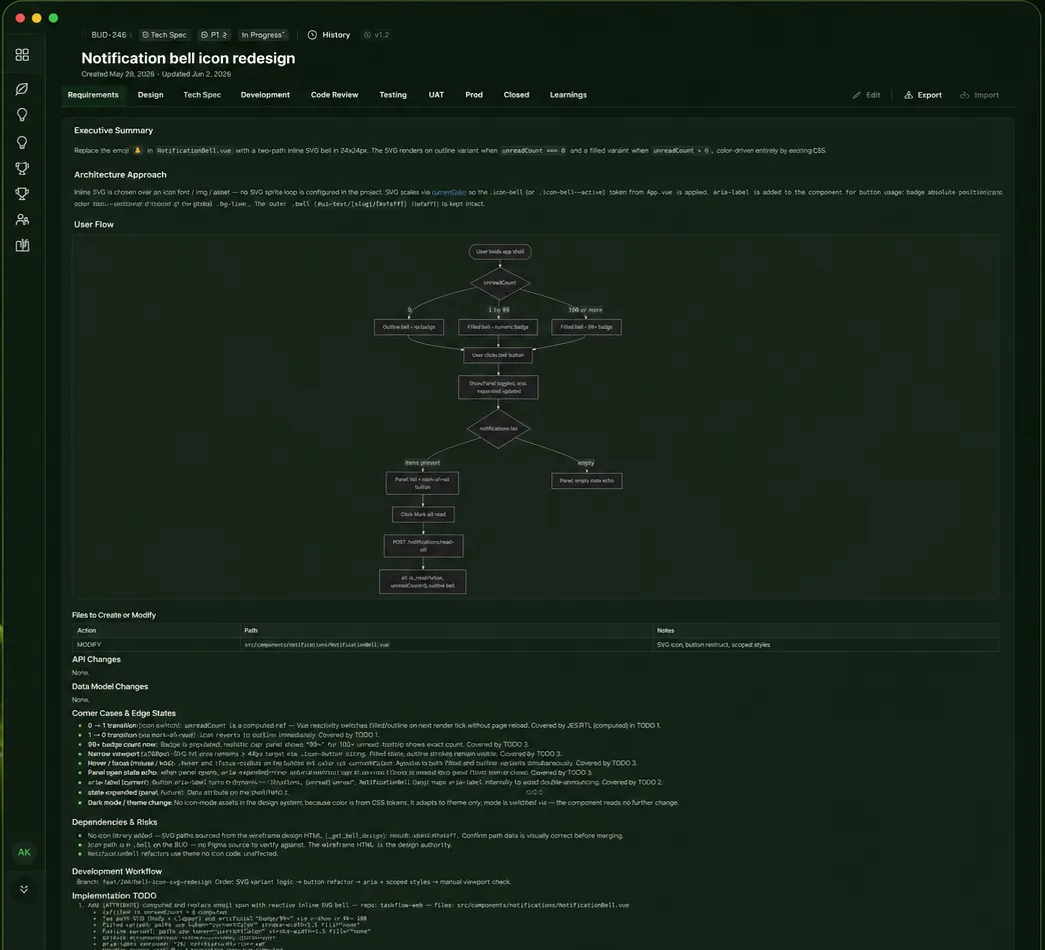Open the Tech Spec tab

202,95
